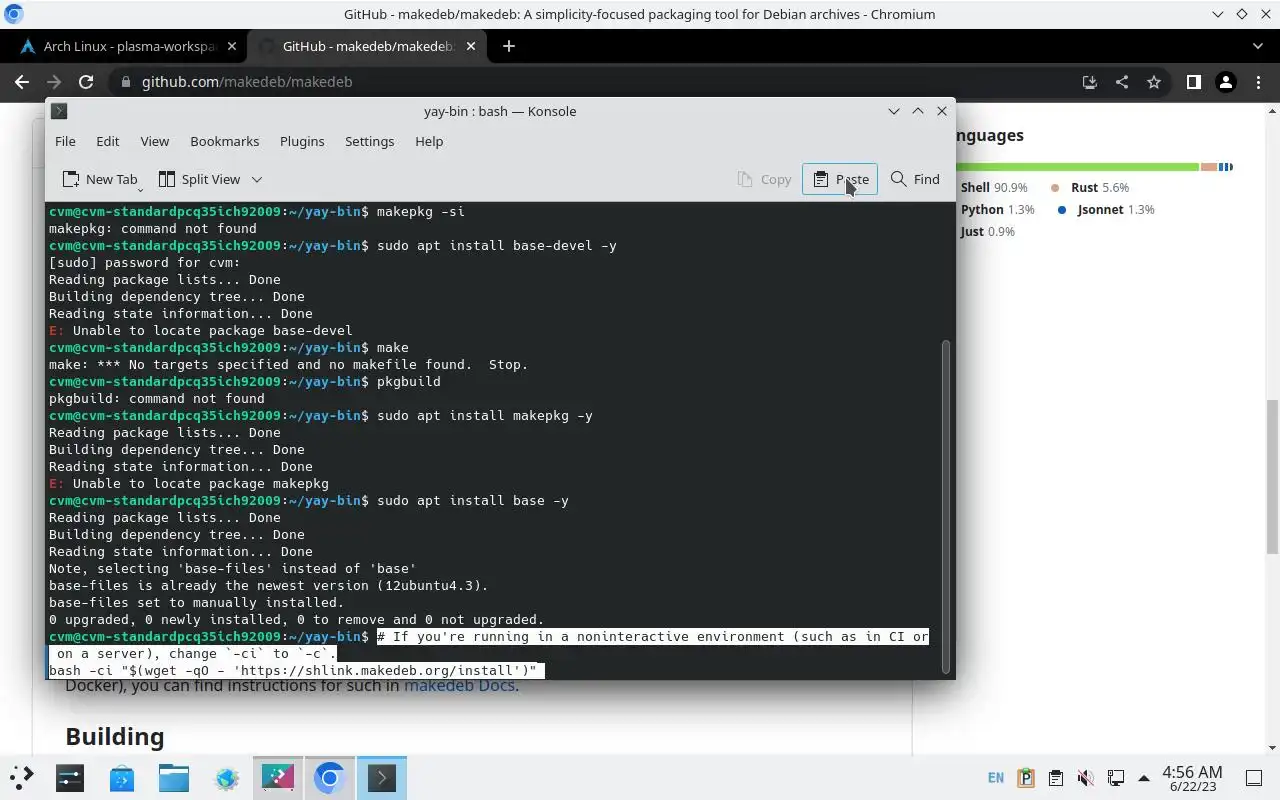
Task: Expand hidden system tray icons arrow
Action: pos(1144,777)
